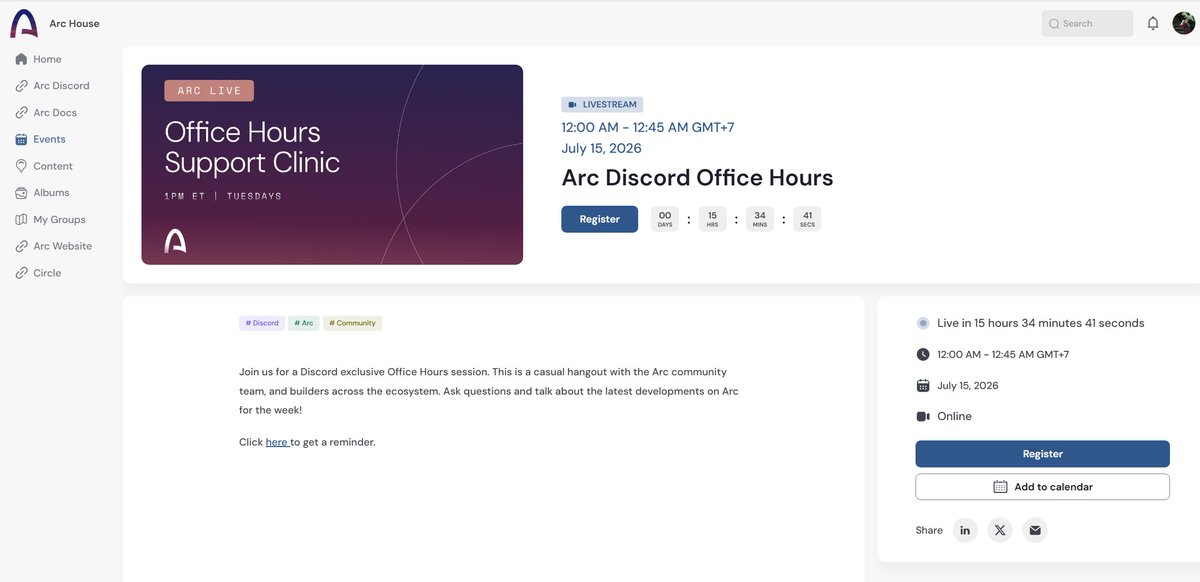
Task: Select the # Arc tag
Action: [x=304, y=323]
